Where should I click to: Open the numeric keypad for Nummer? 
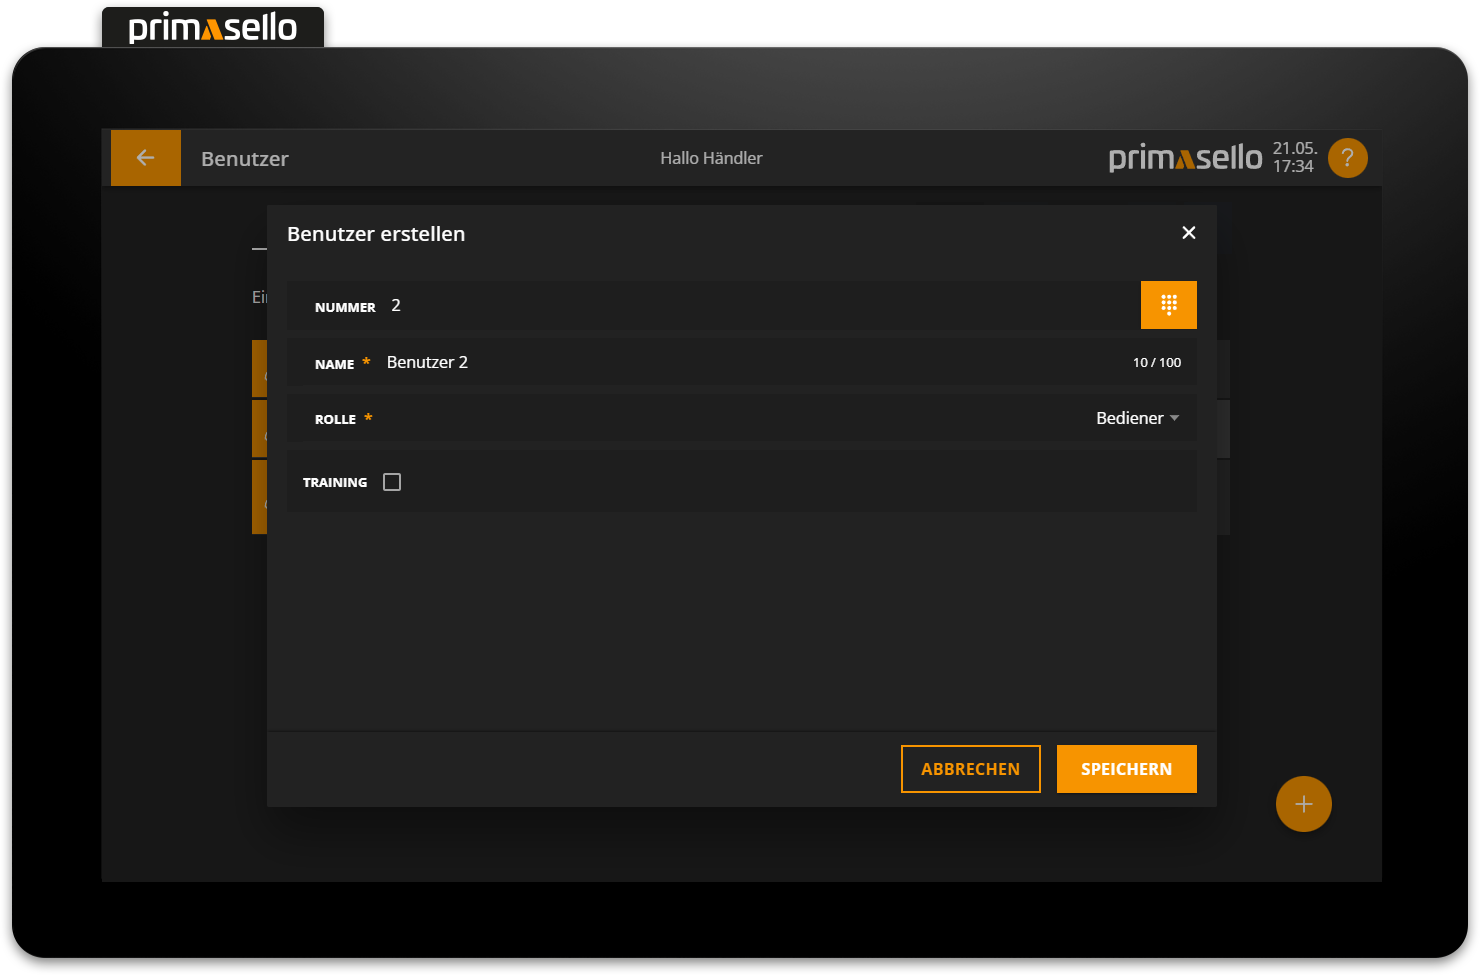[x=1168, y=305]
